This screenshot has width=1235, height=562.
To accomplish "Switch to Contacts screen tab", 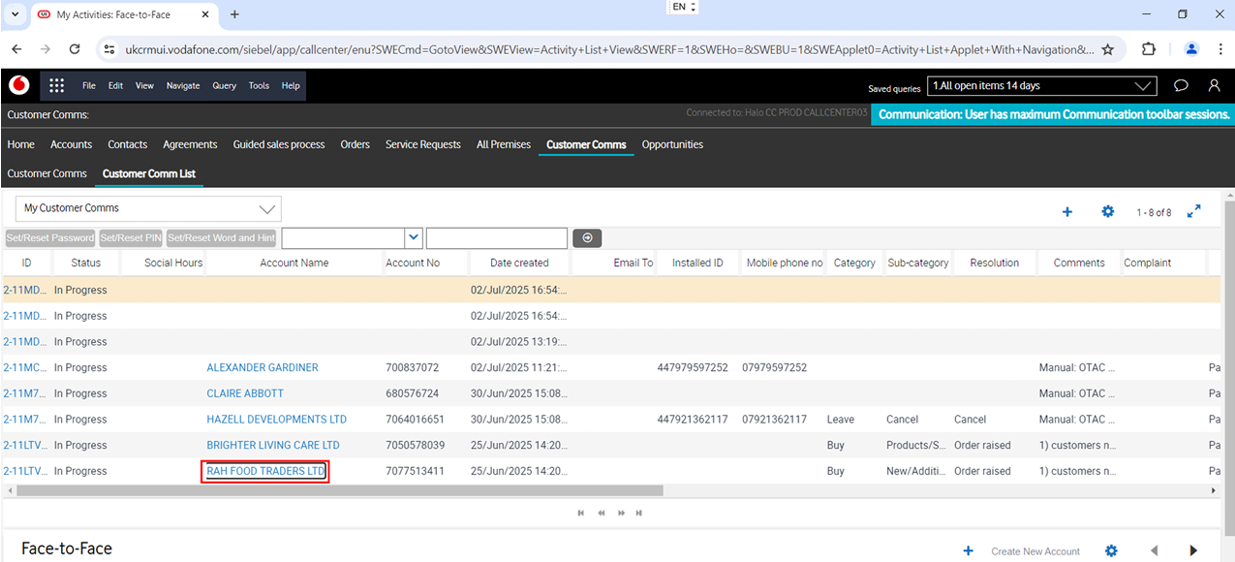I will (x=127, y=145).
